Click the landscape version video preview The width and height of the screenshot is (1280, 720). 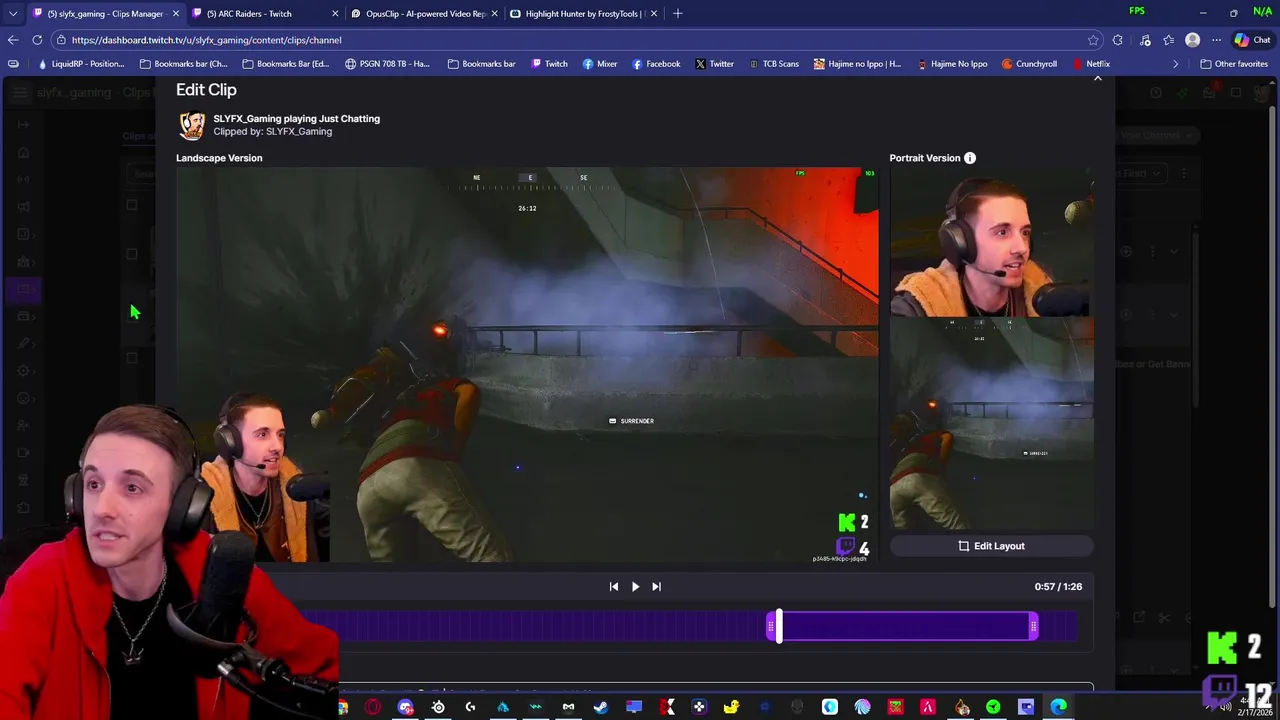pos(527,365)
